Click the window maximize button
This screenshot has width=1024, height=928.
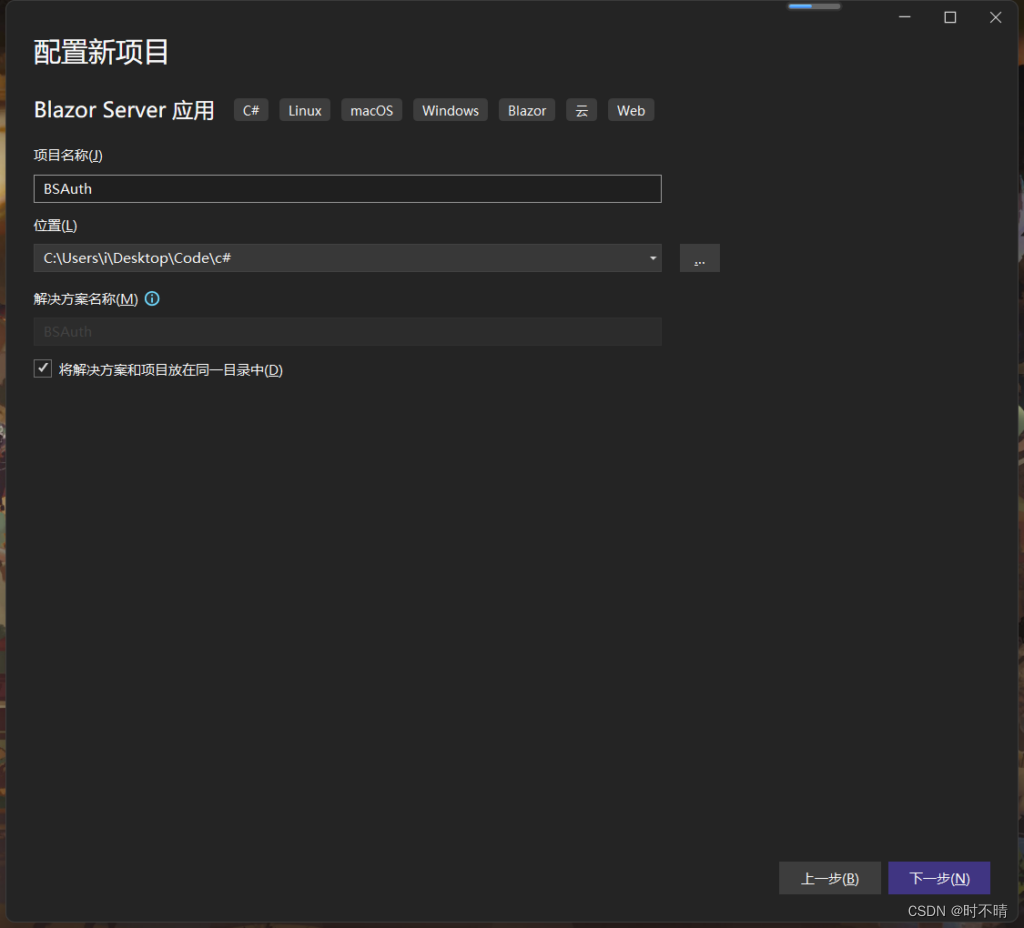pyautogui.click(x=949, y=17)
